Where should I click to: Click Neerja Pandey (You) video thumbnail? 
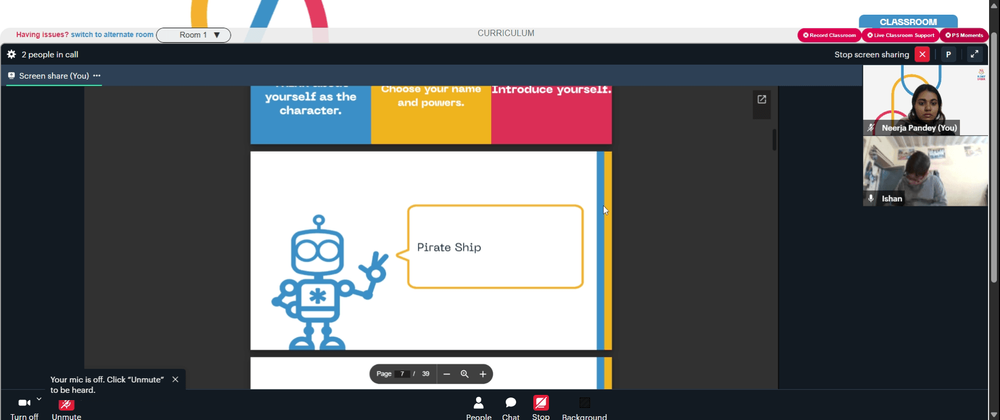[x=925, y=100]
